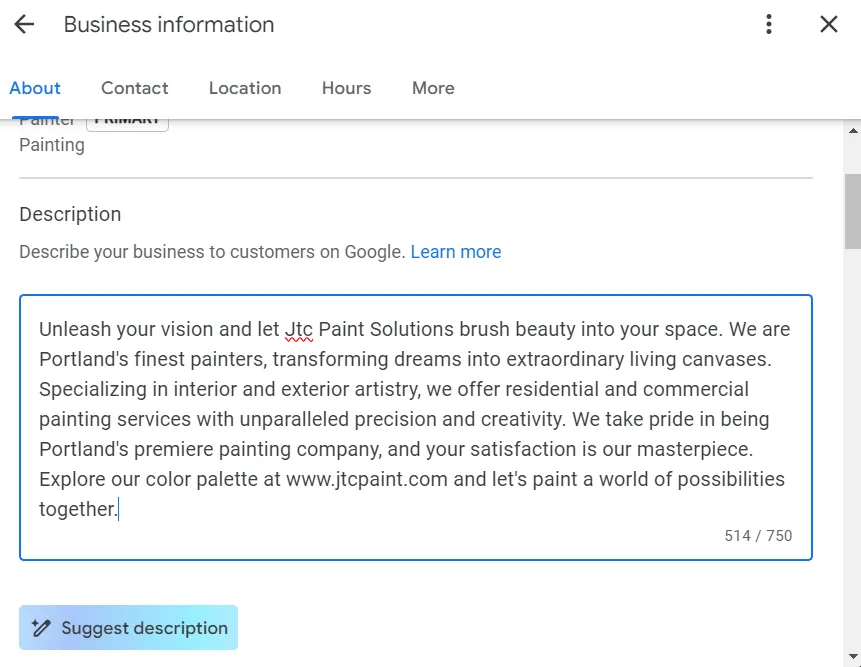Close the Business information dialog
The image size is (861, 667).
click(829, 24)
